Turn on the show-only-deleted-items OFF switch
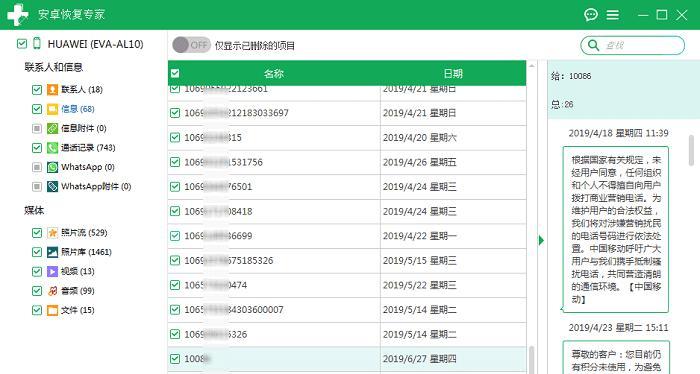Viewport: 700px width, 374px height. click(x=191, y=45)
